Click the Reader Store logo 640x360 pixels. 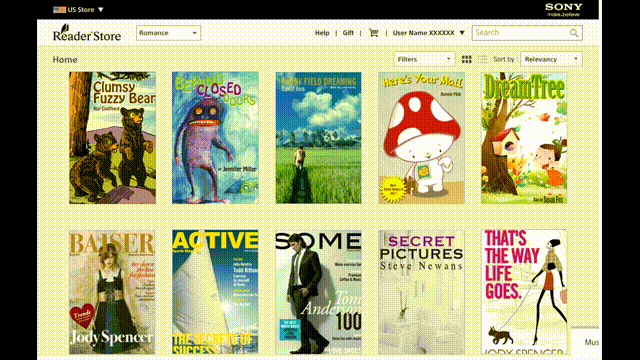(87, 33)
